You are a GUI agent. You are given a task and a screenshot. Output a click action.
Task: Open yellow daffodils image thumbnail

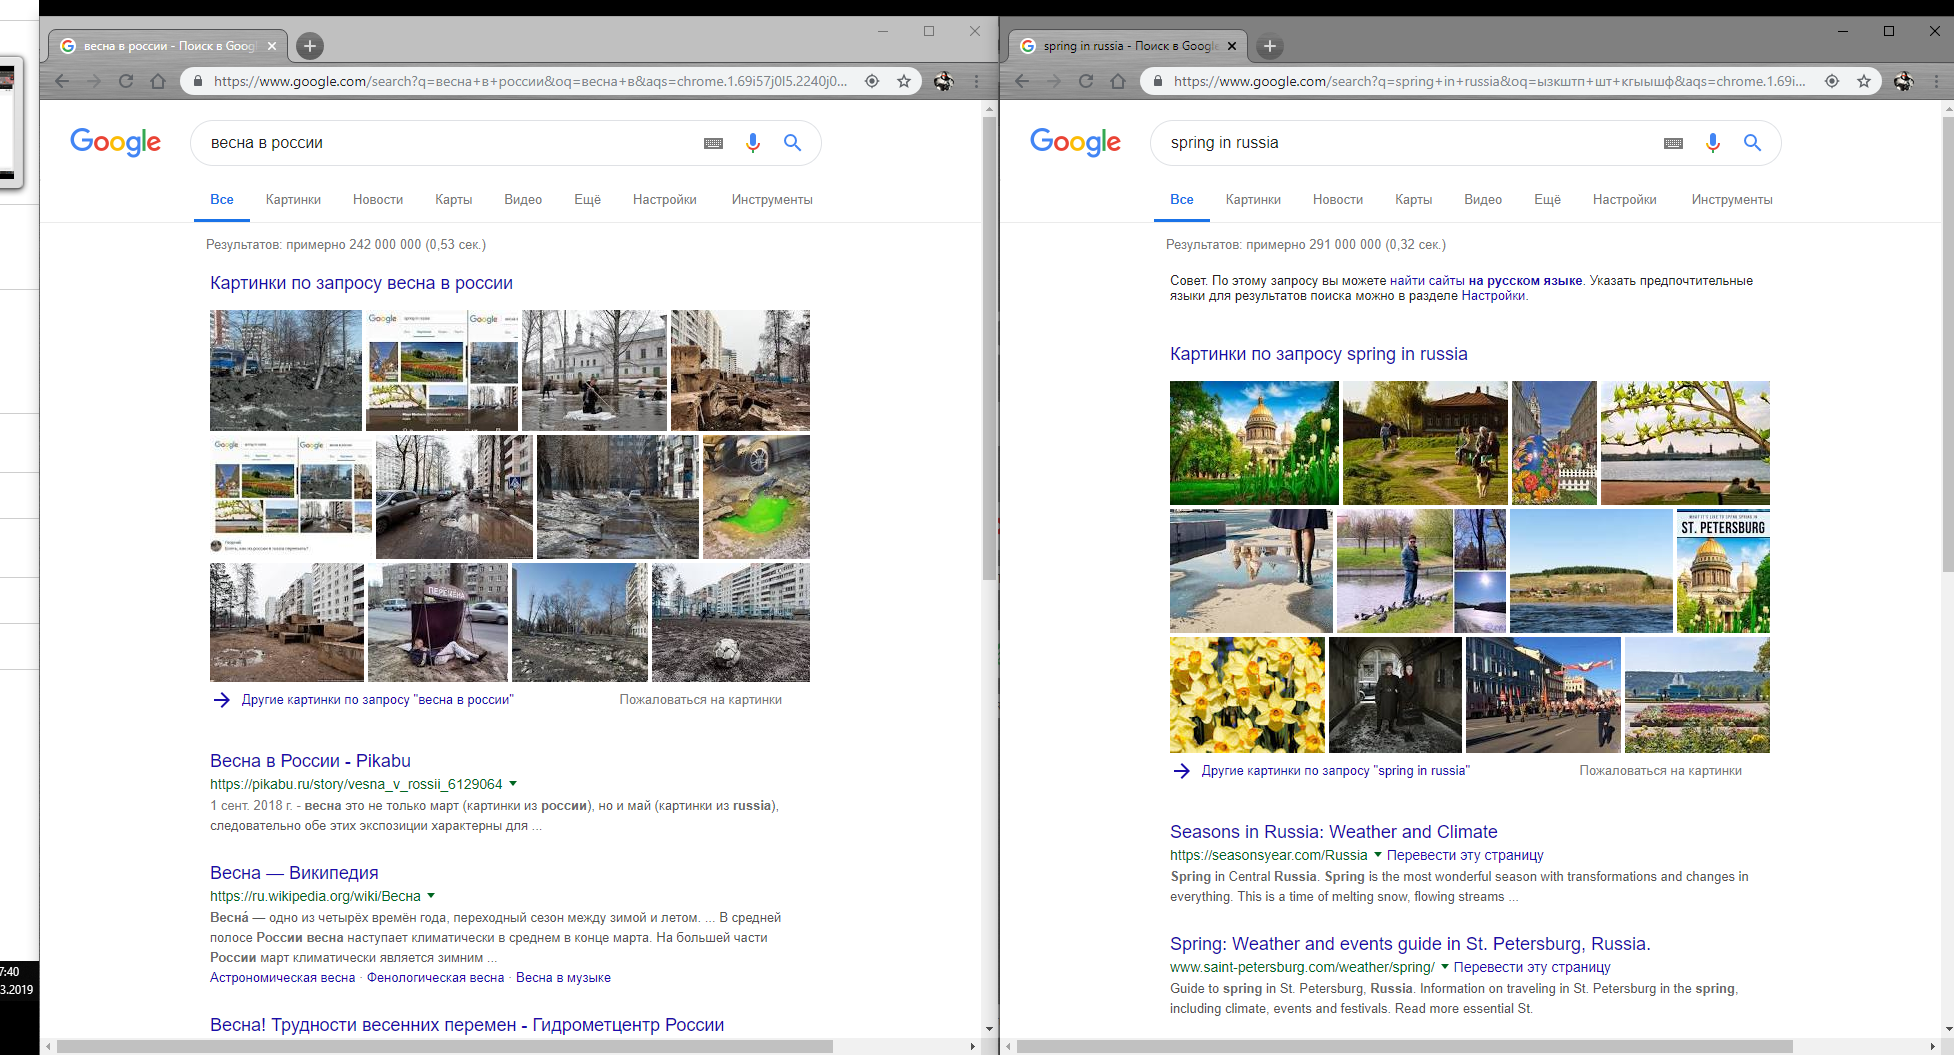1246,695
